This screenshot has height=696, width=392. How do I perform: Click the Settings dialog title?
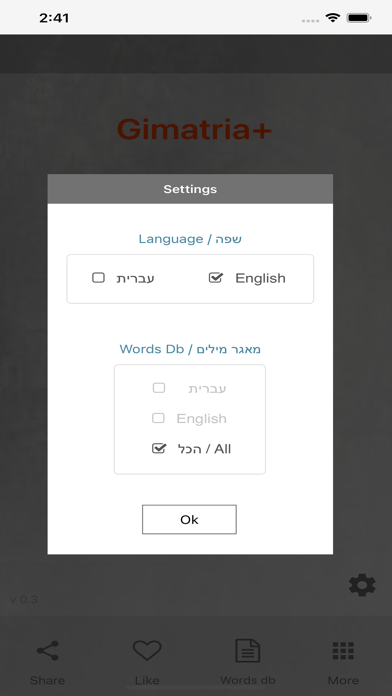190,189
